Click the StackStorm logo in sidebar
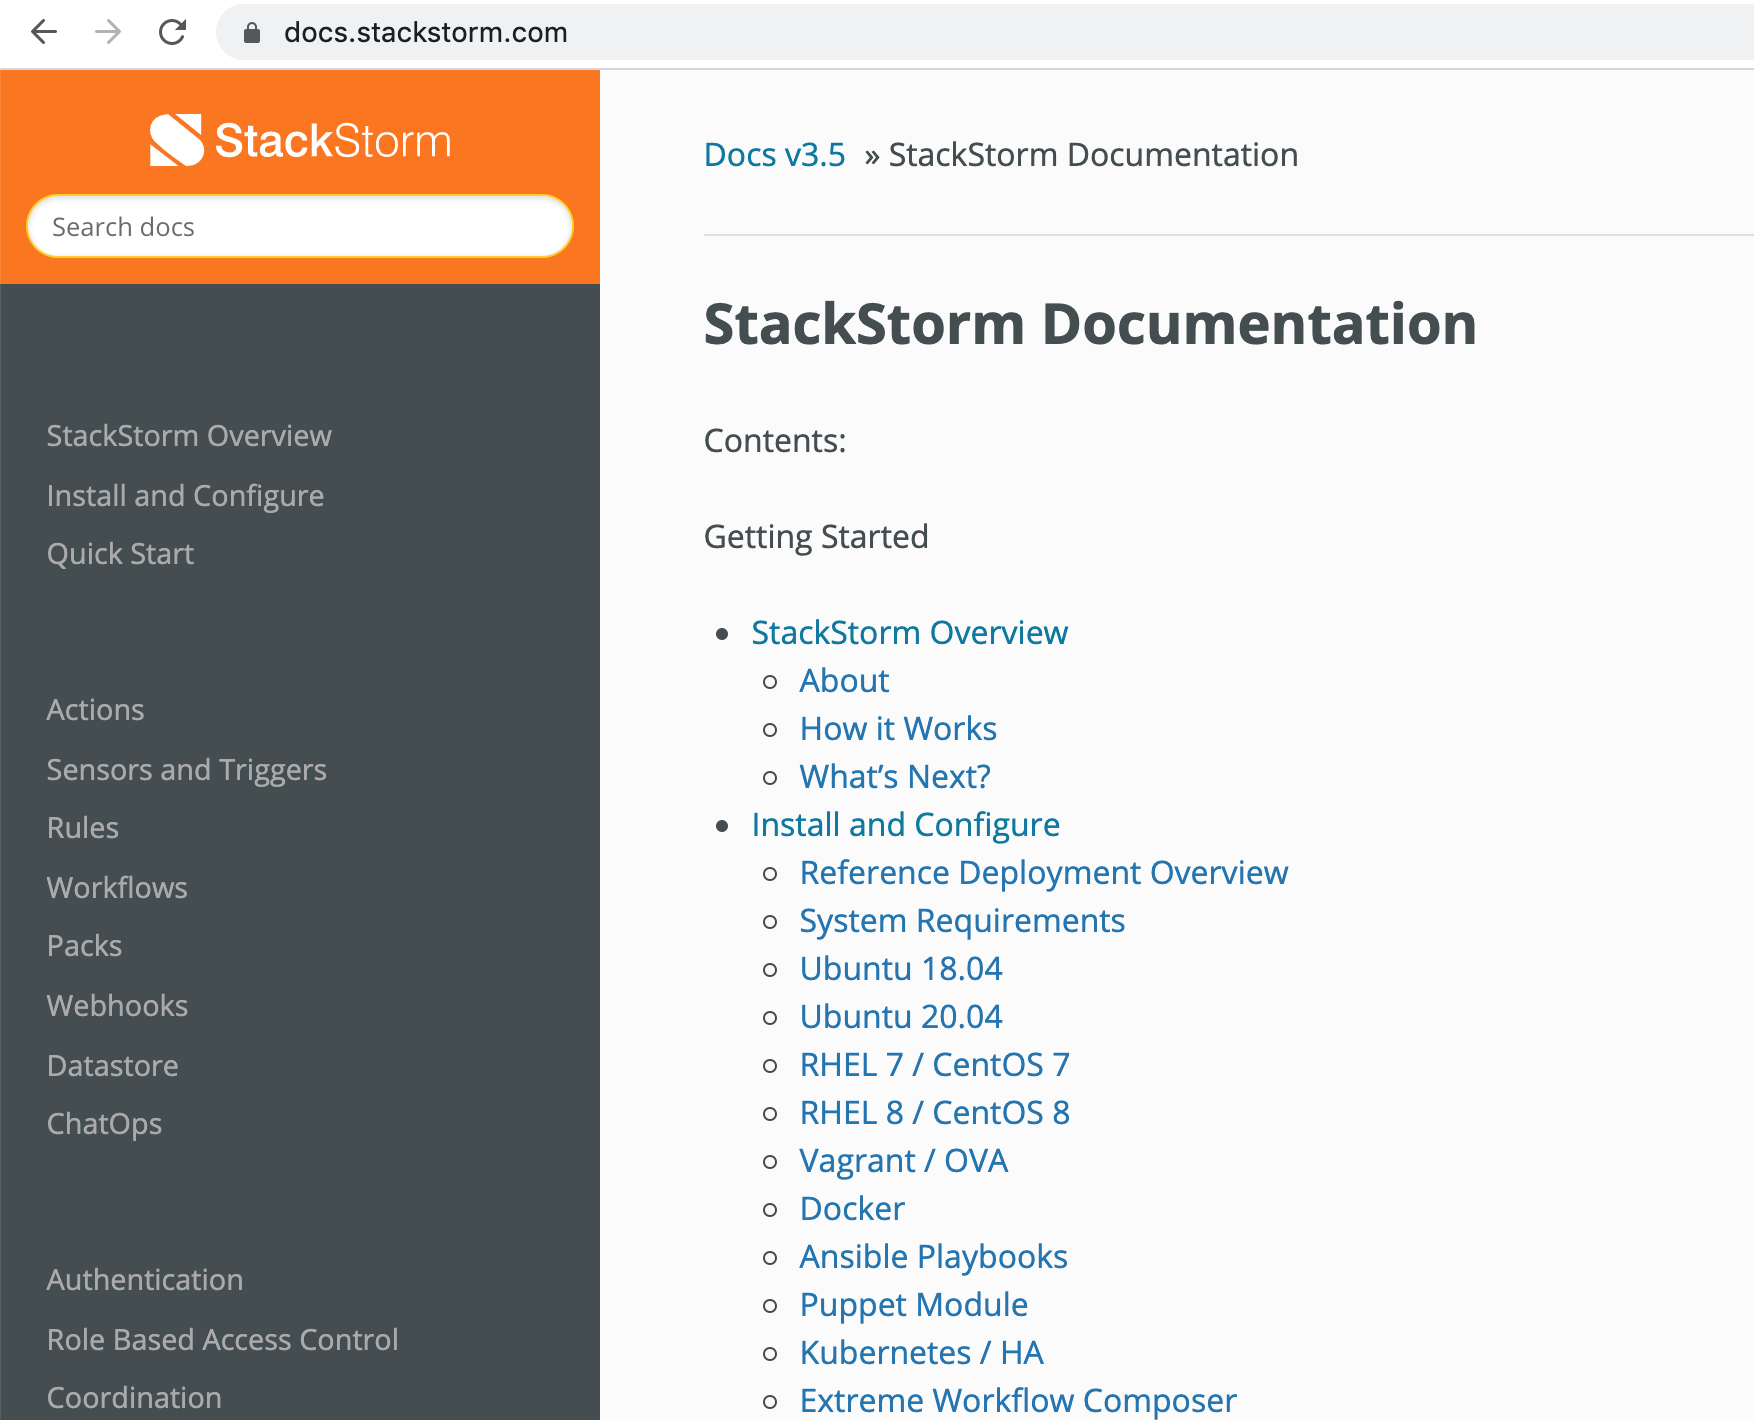1754x1420 pixels. pyautogui.click(x=300, y=140)
